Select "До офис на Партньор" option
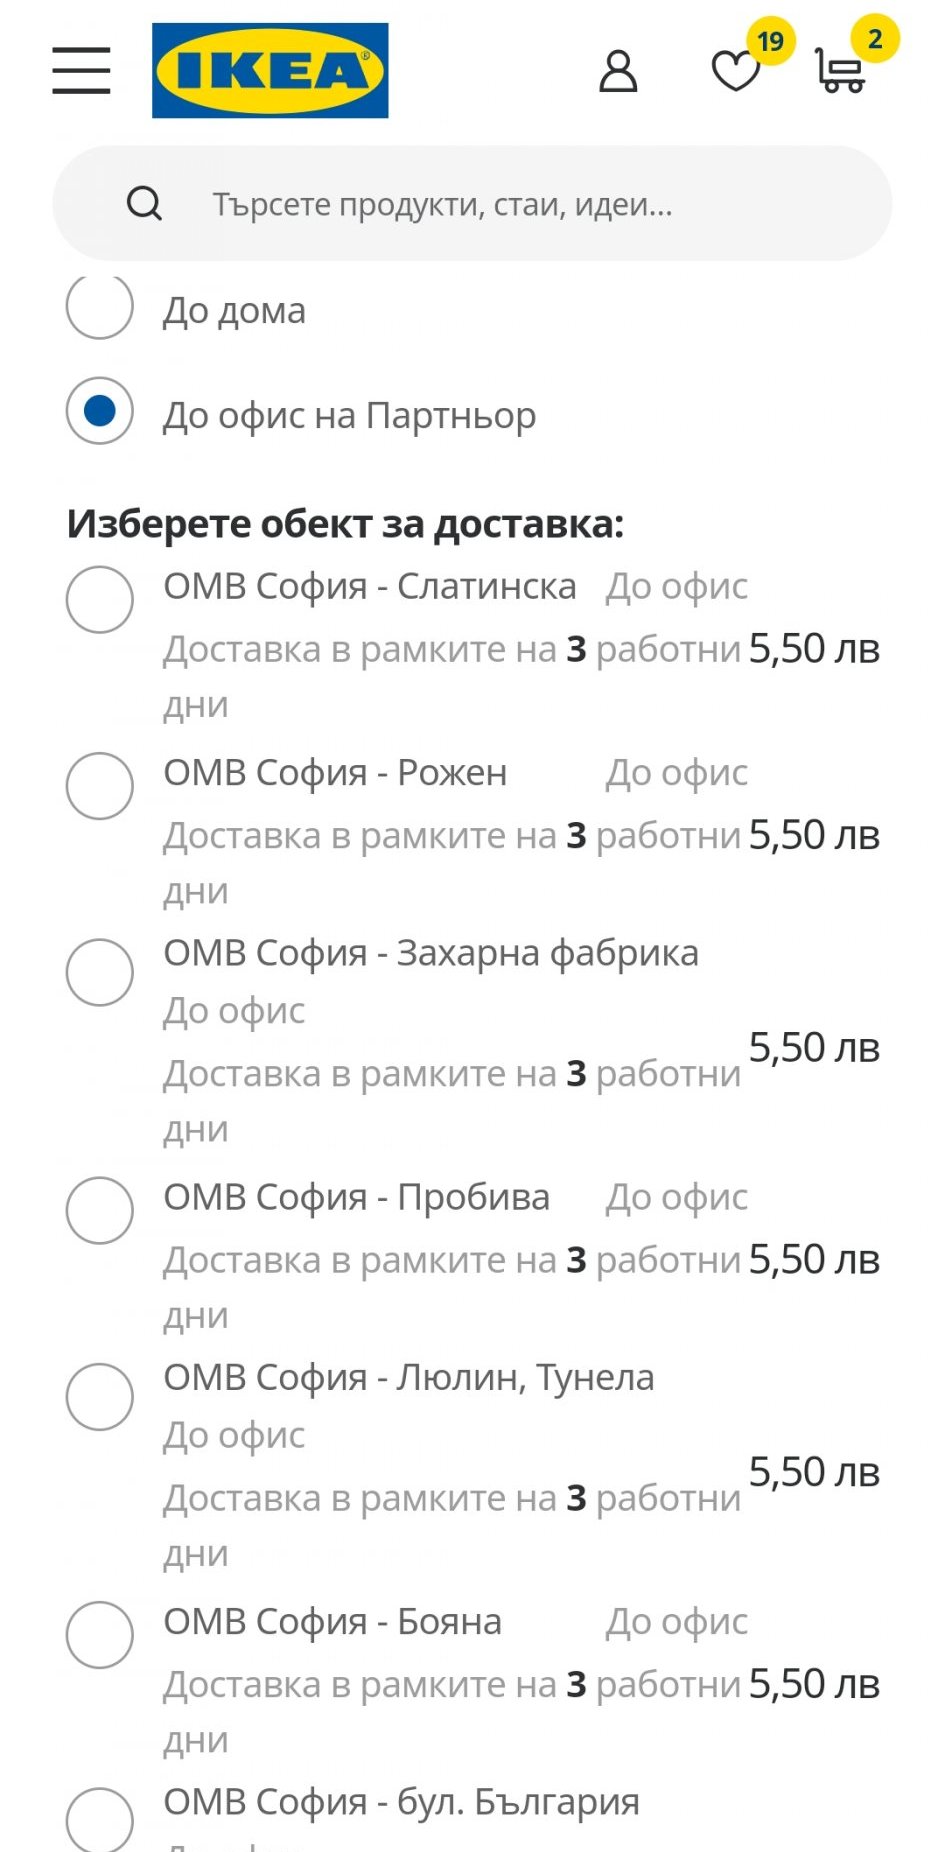The height and width of the screenshot is (1852, 945). point(100,411)
